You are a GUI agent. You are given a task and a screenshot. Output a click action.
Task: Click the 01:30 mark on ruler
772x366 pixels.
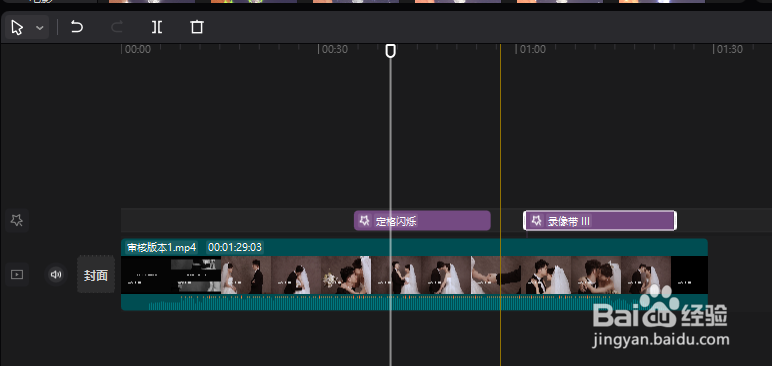(x=729, y=50)
